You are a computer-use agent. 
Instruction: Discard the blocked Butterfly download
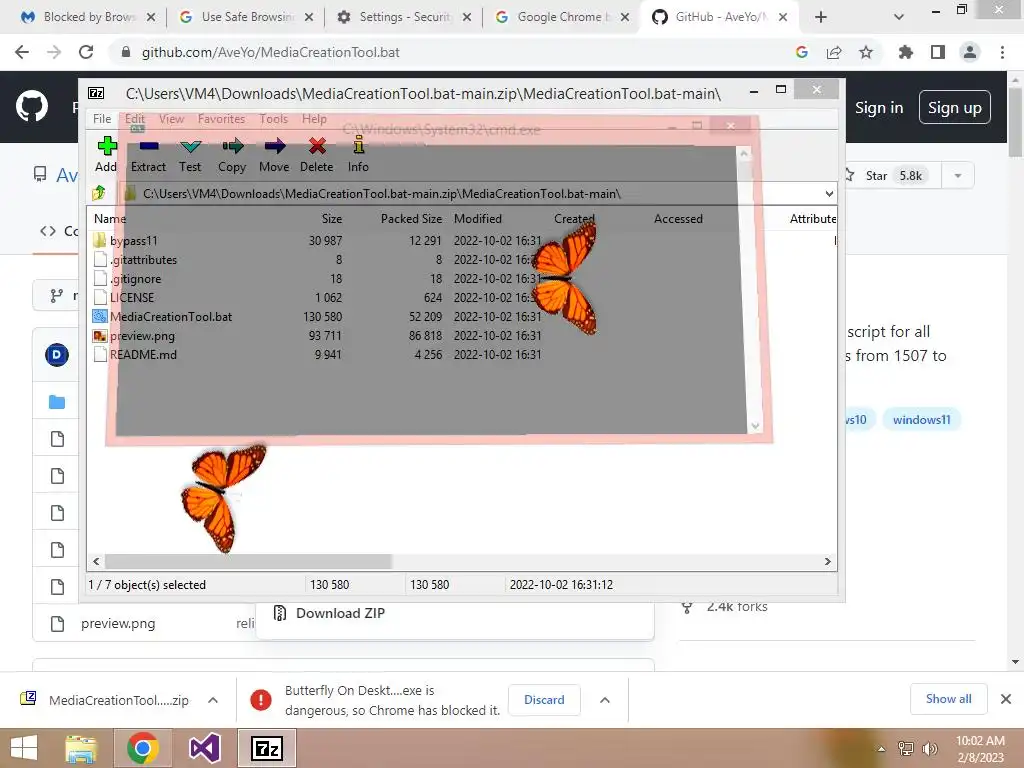pos(544,700)
